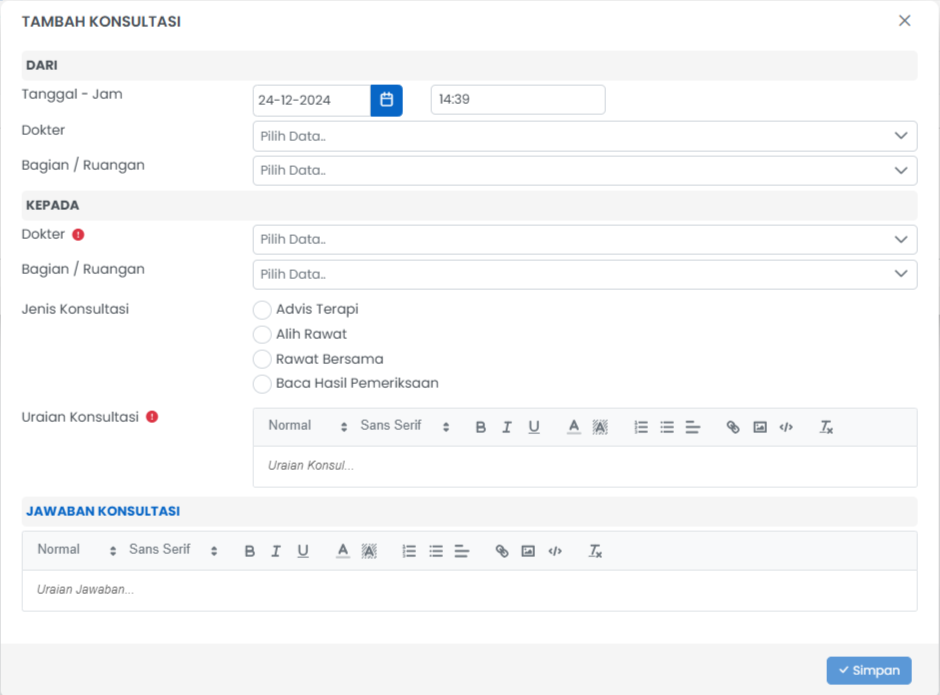Insert code block in Jawaban Konsultasi editor
Image resolution: width=940 pixels, height=695 pixels.
coord(555,551)
